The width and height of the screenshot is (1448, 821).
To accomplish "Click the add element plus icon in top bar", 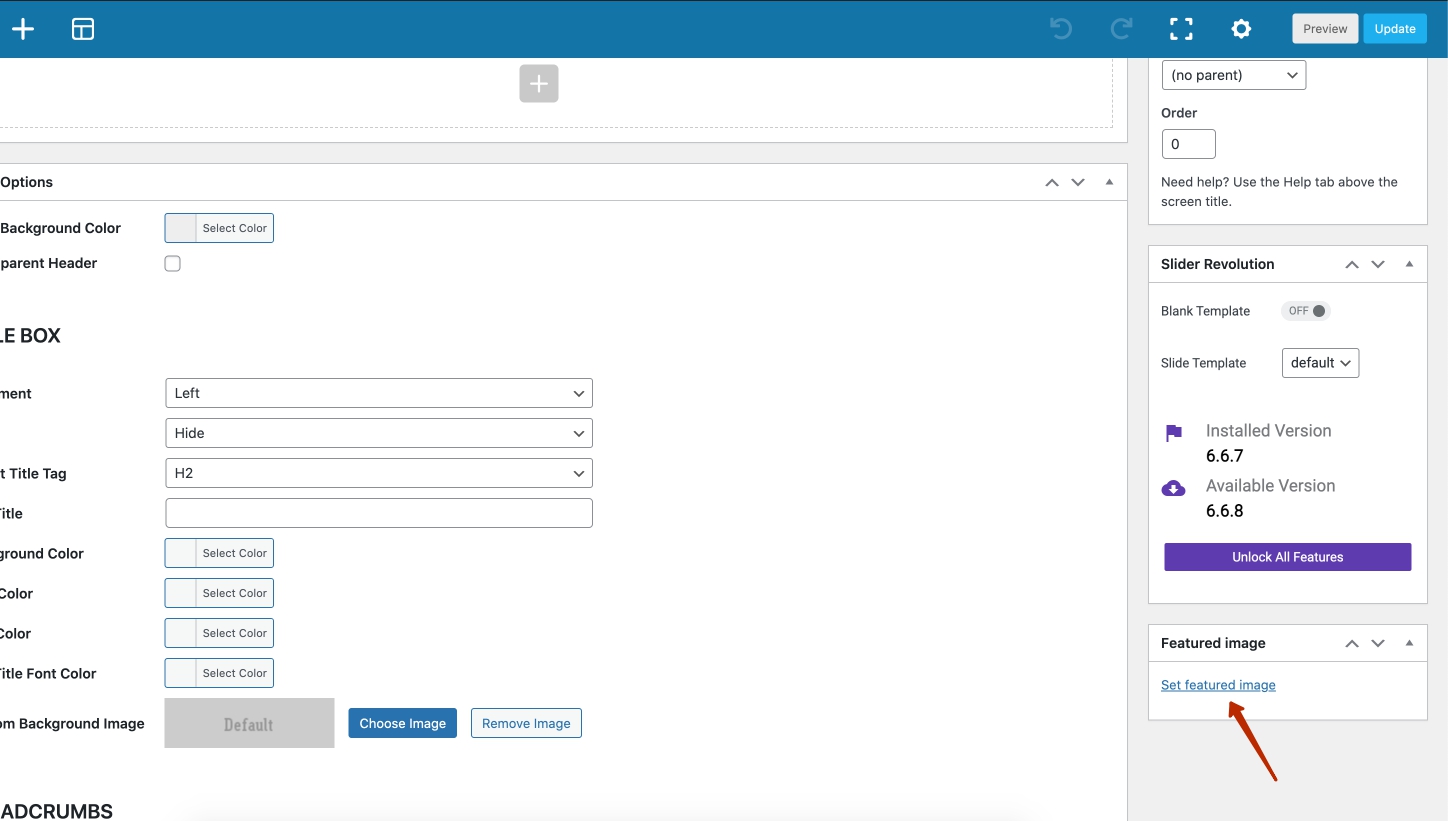I will 22,29.
